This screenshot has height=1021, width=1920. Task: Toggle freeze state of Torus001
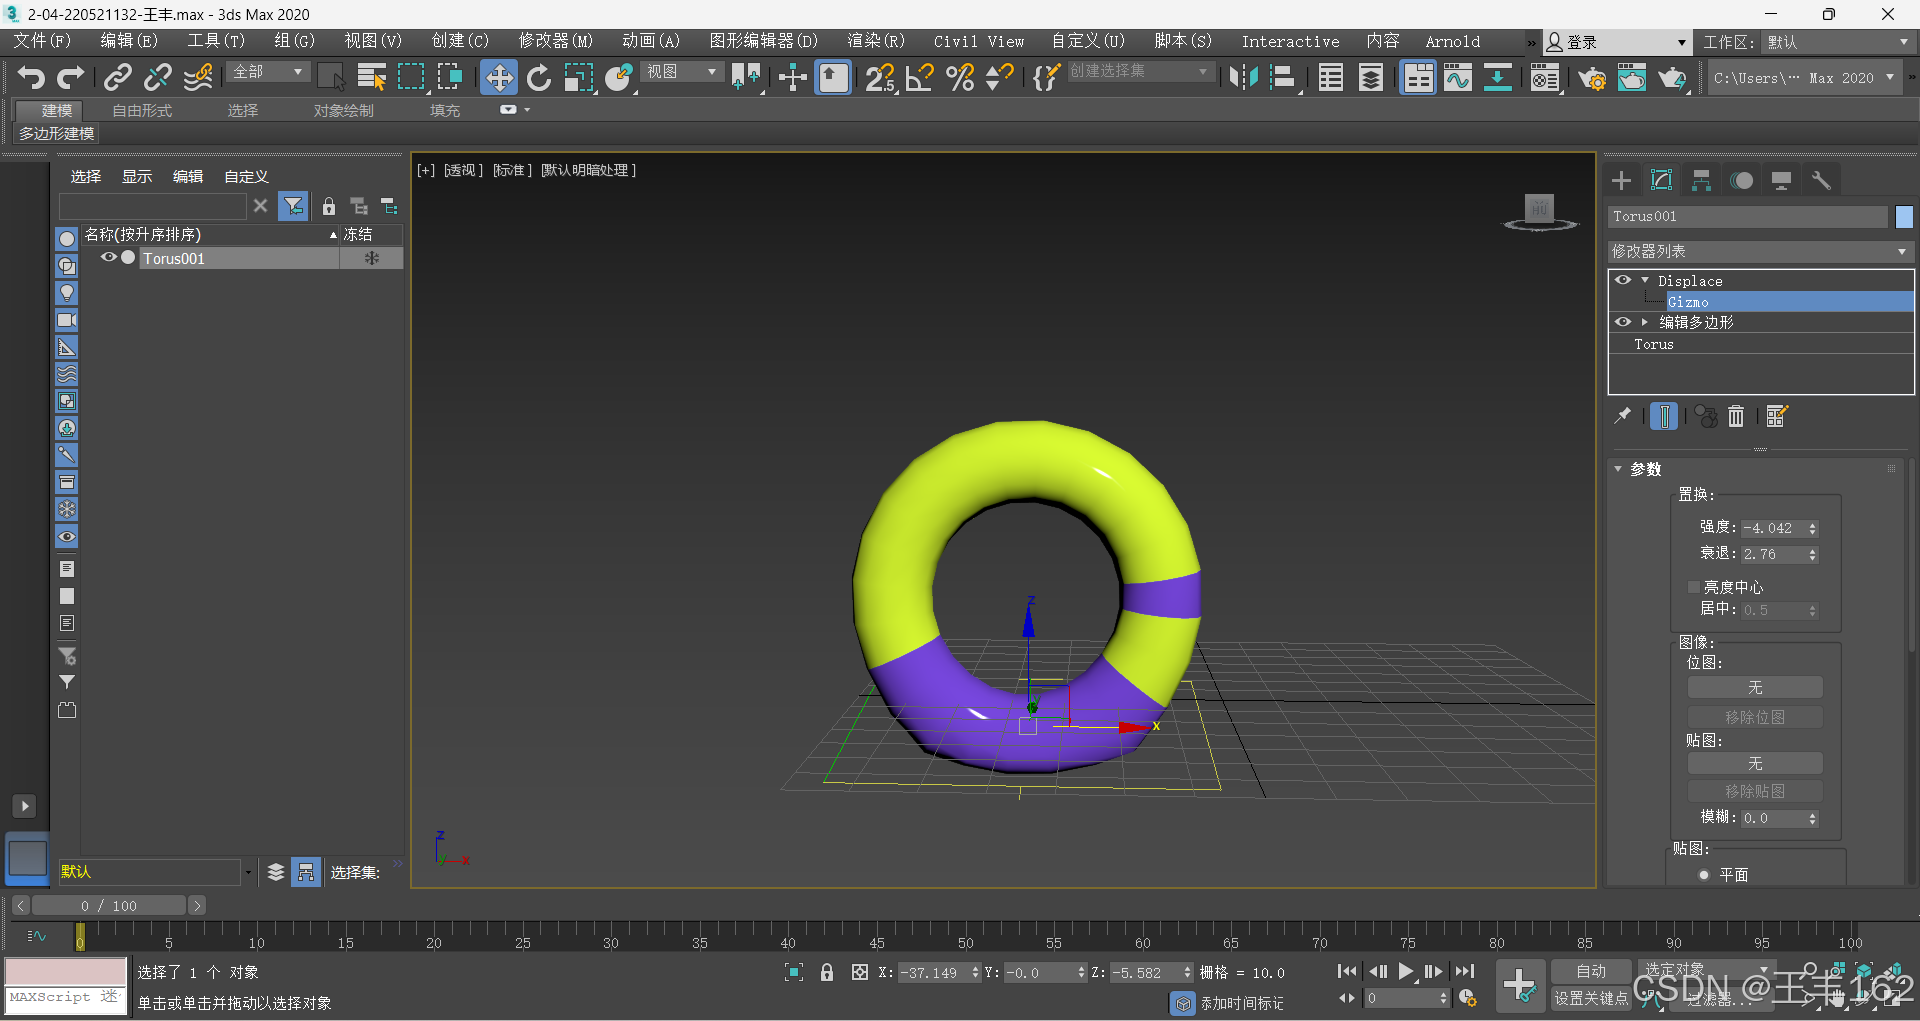371,258
